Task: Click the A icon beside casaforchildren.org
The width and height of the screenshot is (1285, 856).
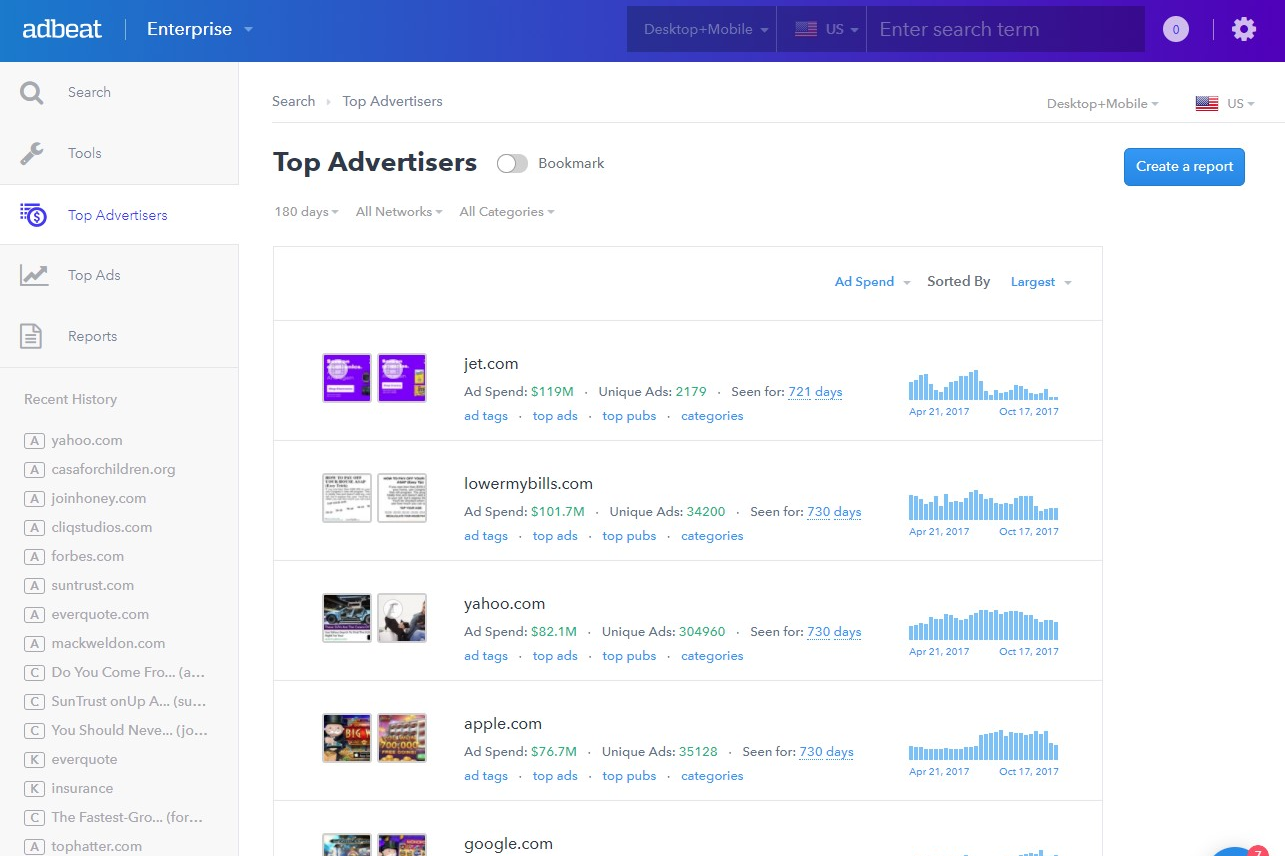Action: (34, 470)
